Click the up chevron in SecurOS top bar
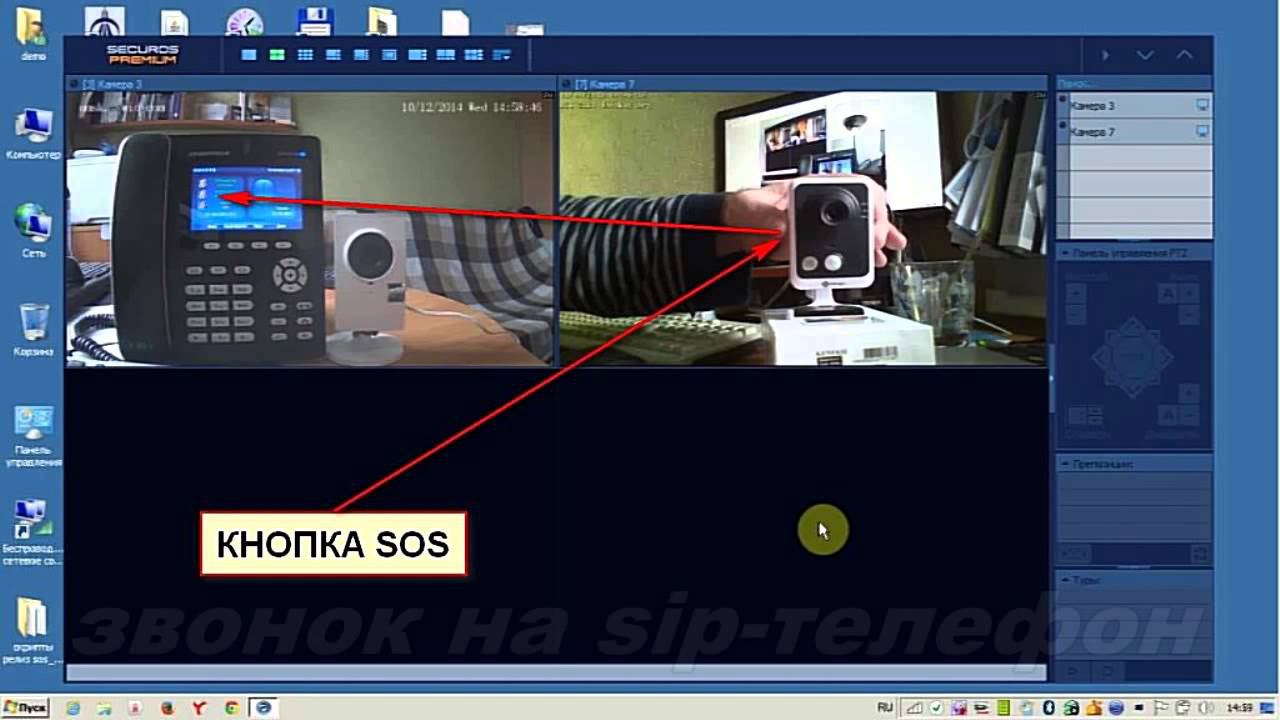The image size is (1280, 720). coord(1185,55)
